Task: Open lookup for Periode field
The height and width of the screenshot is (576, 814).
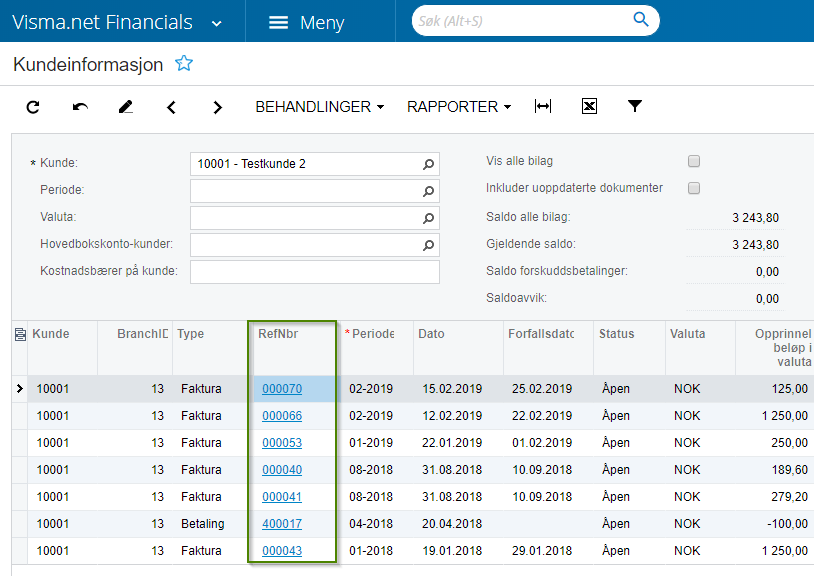Action: (428, 191)
